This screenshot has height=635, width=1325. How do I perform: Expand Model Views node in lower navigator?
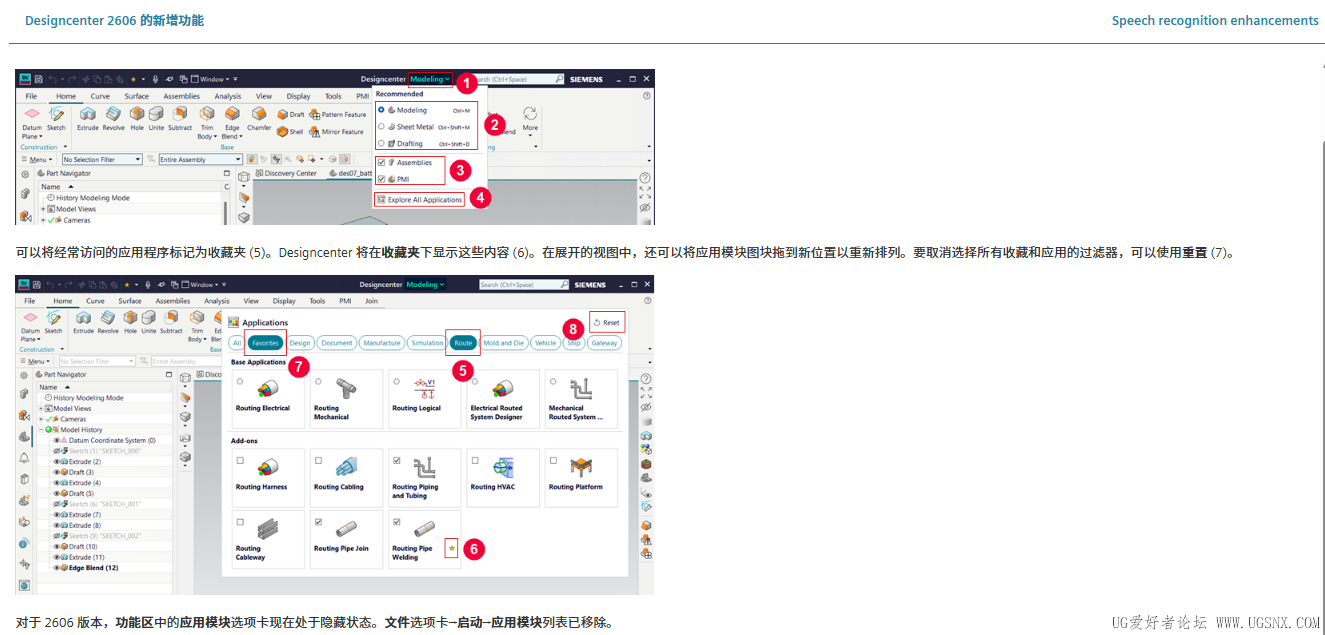tap(42, 408)
